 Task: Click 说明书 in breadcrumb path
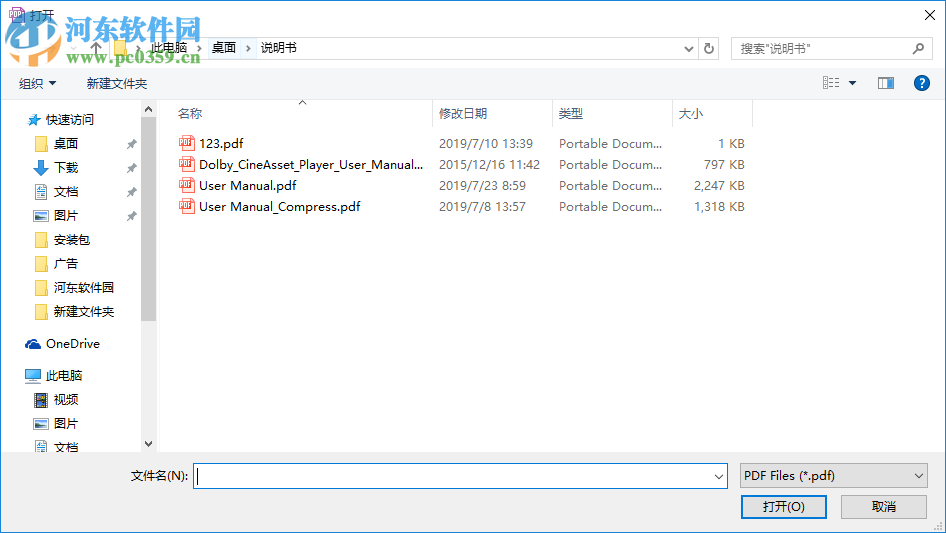coord(279,48)
